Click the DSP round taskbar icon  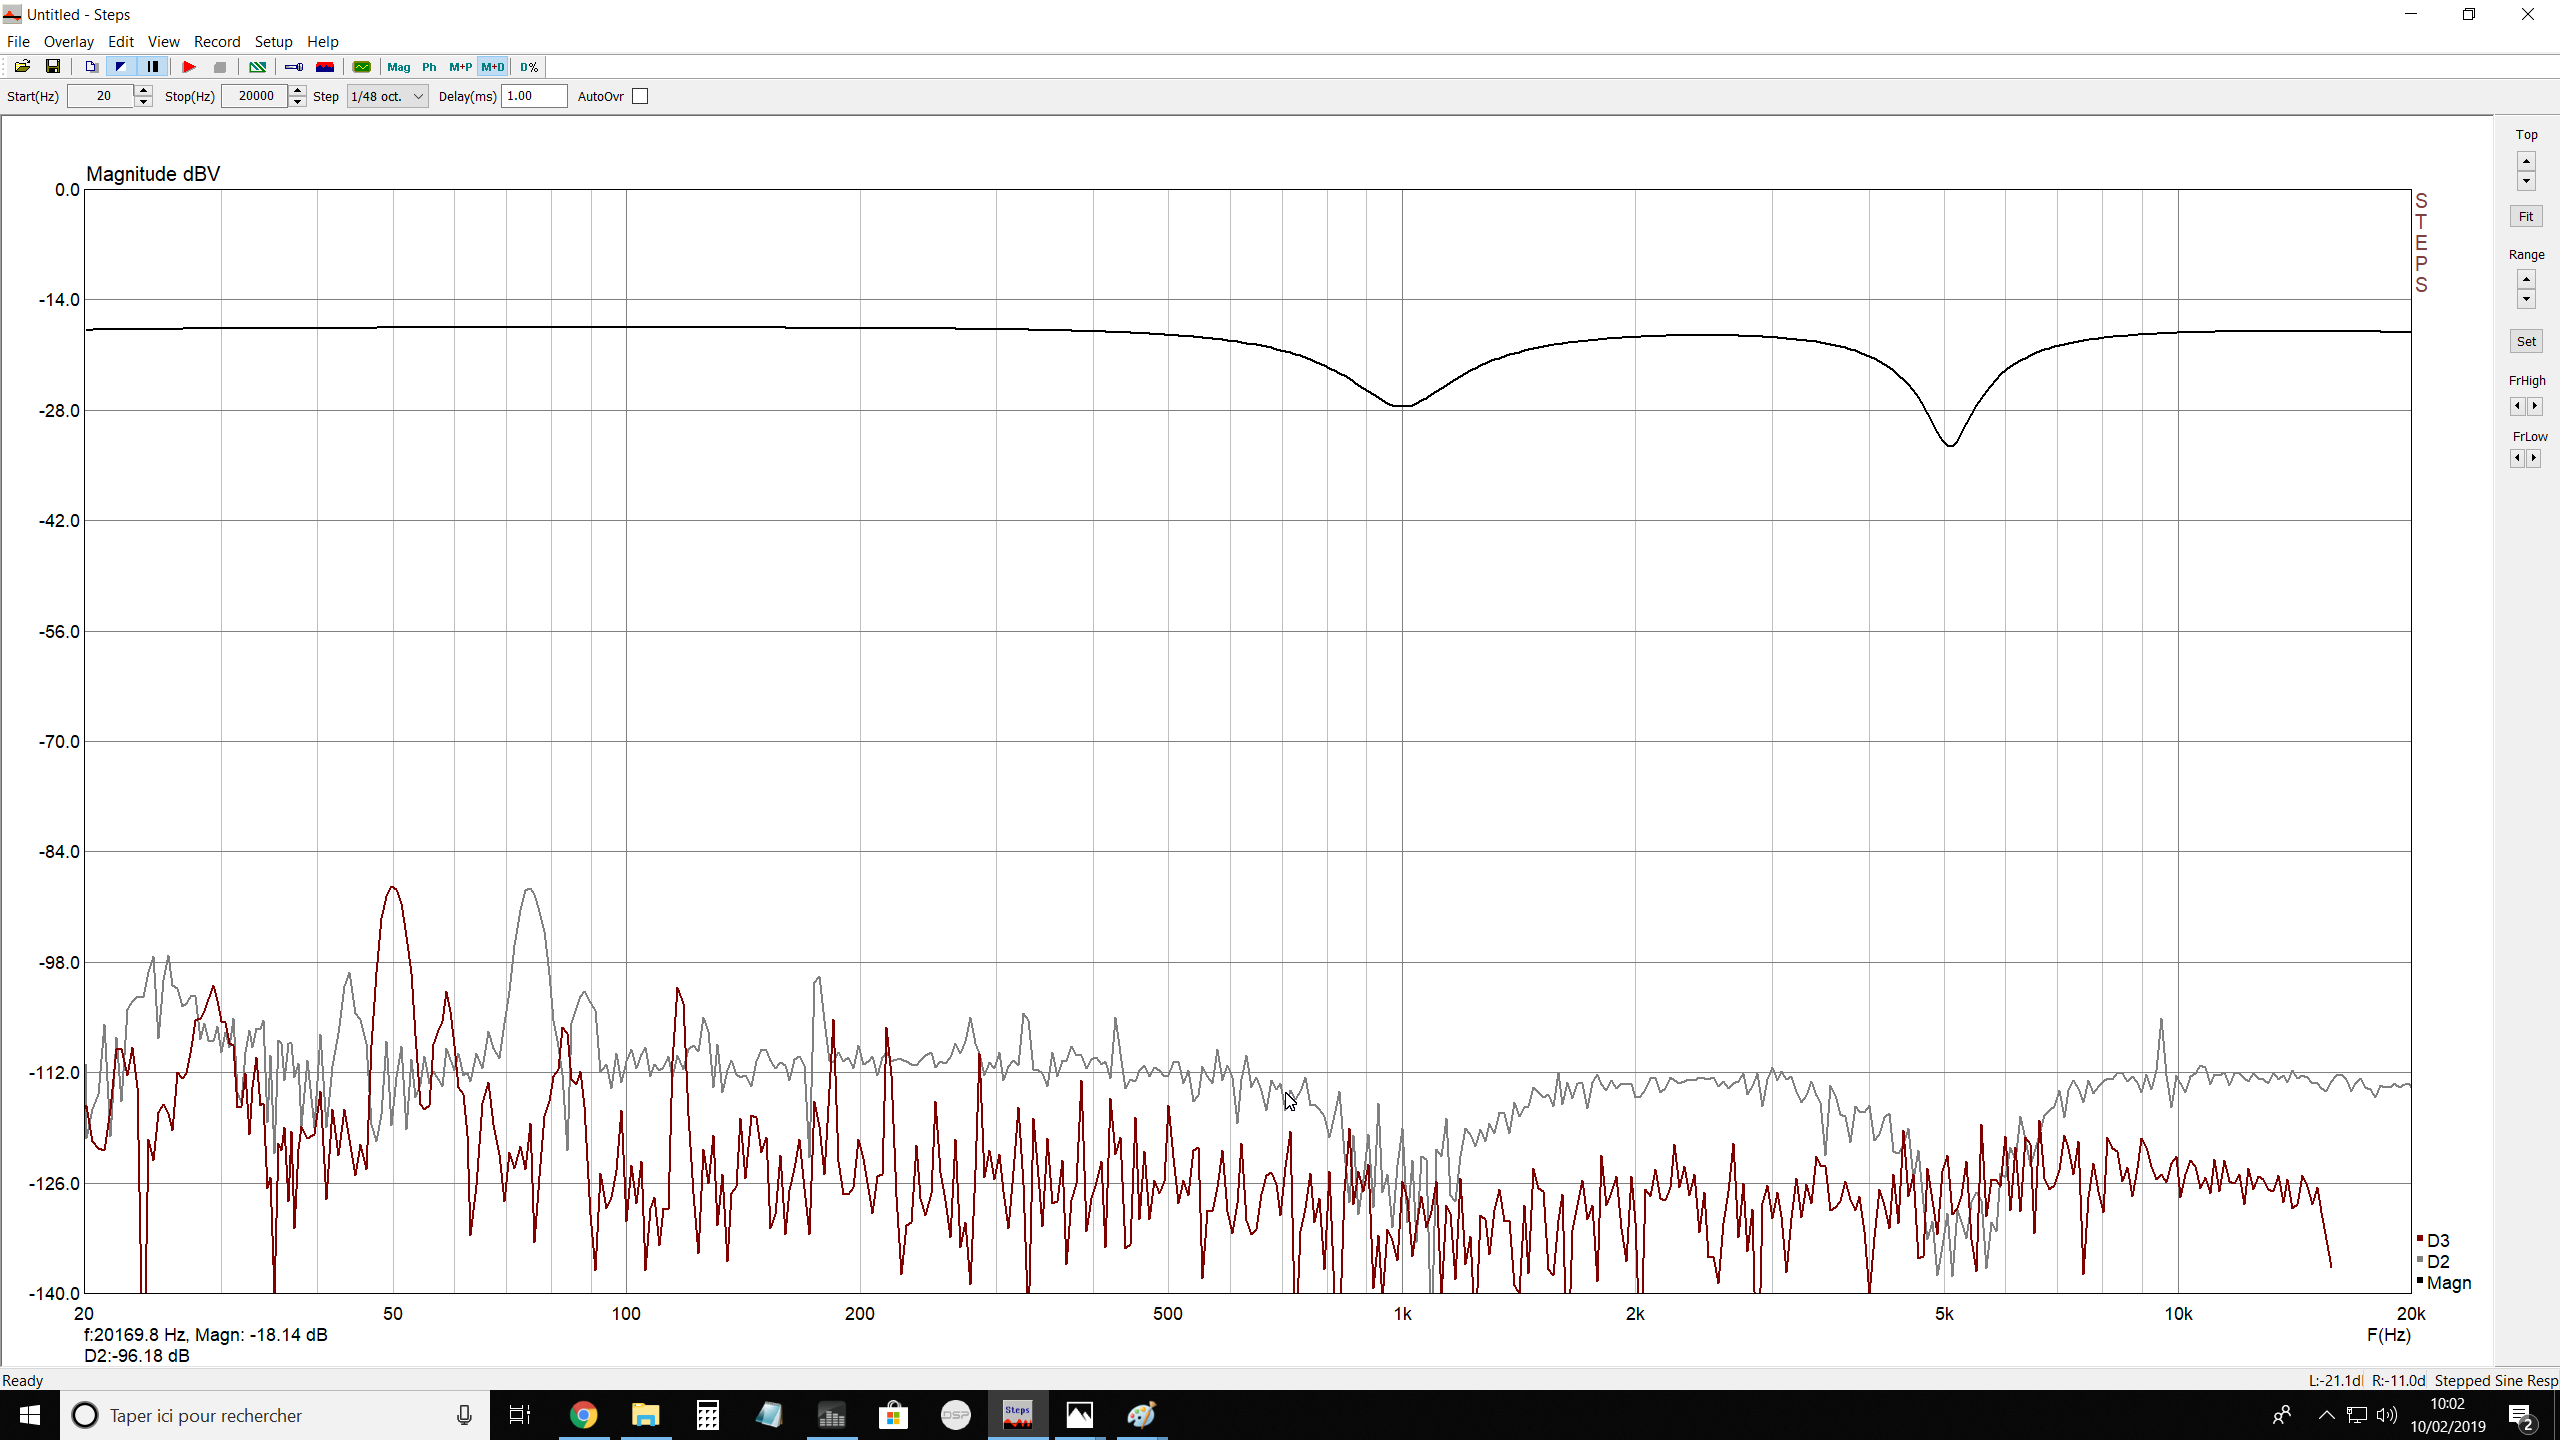(x=956, y=1415)
